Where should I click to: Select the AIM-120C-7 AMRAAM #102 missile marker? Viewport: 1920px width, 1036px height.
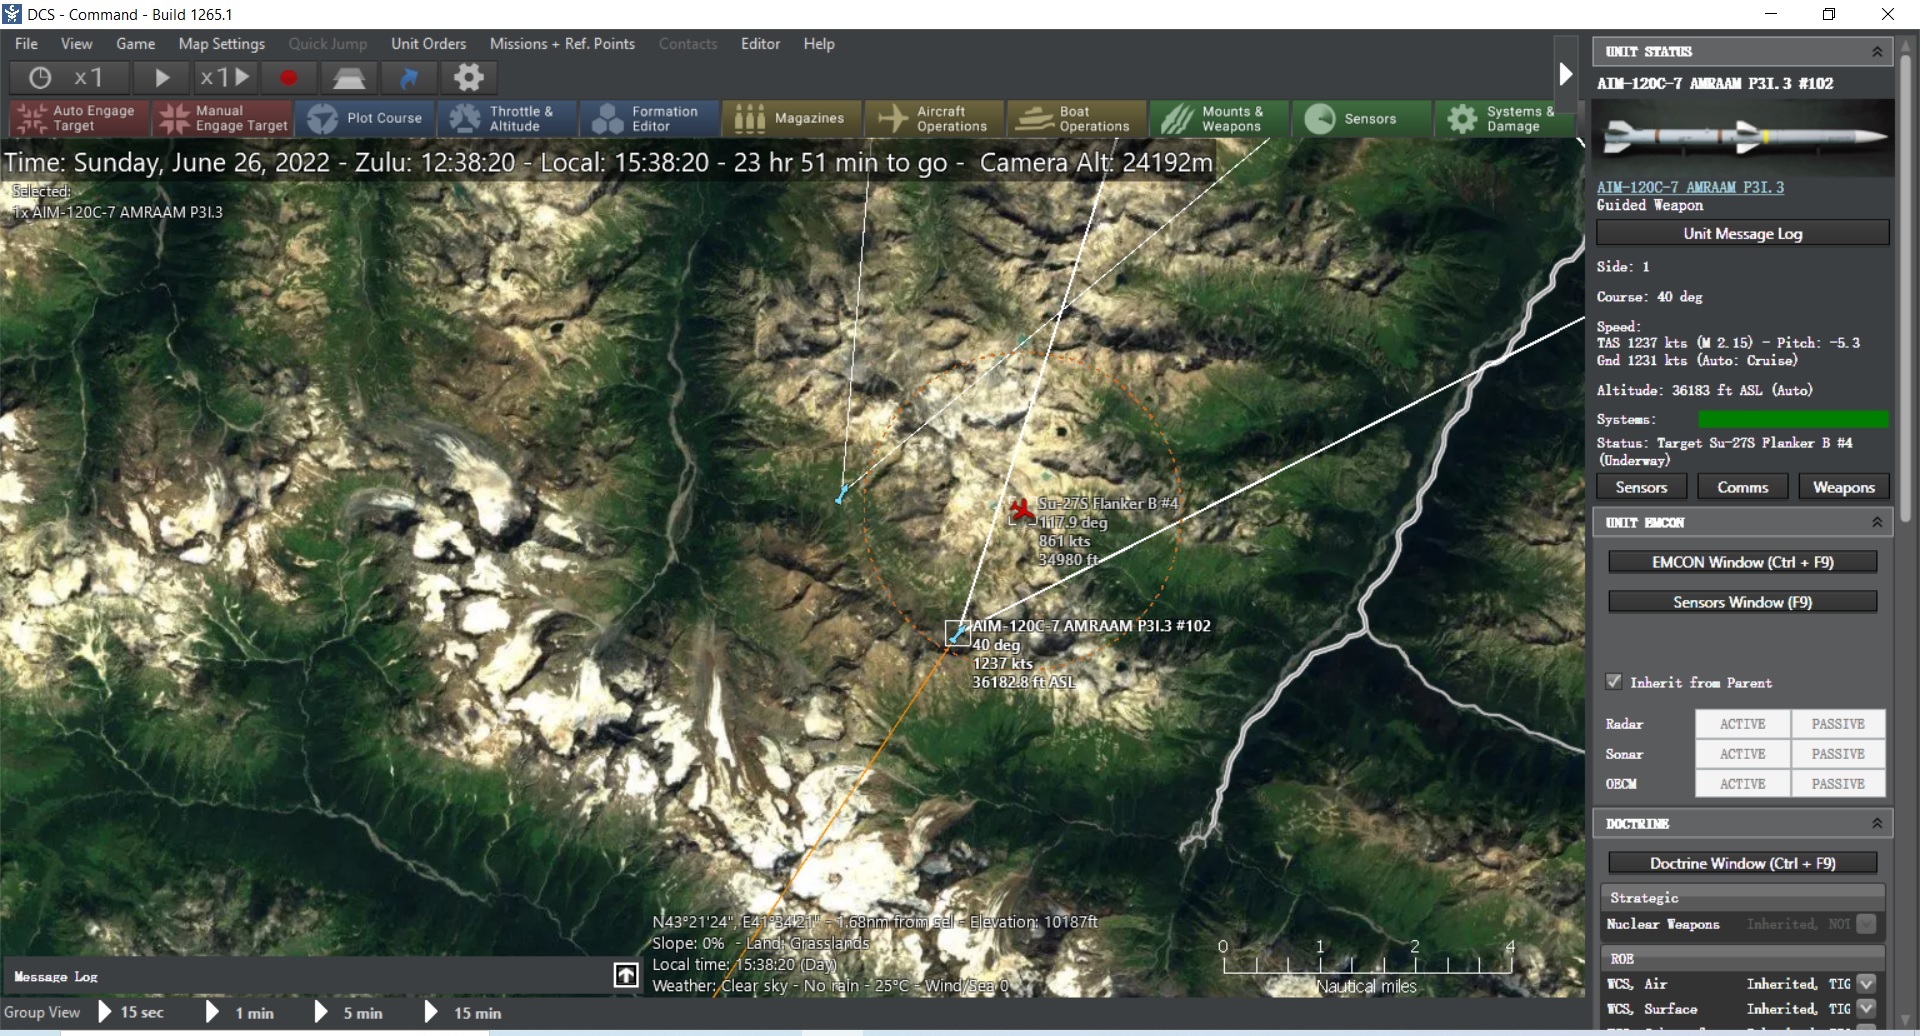click(x=957, y=633)
